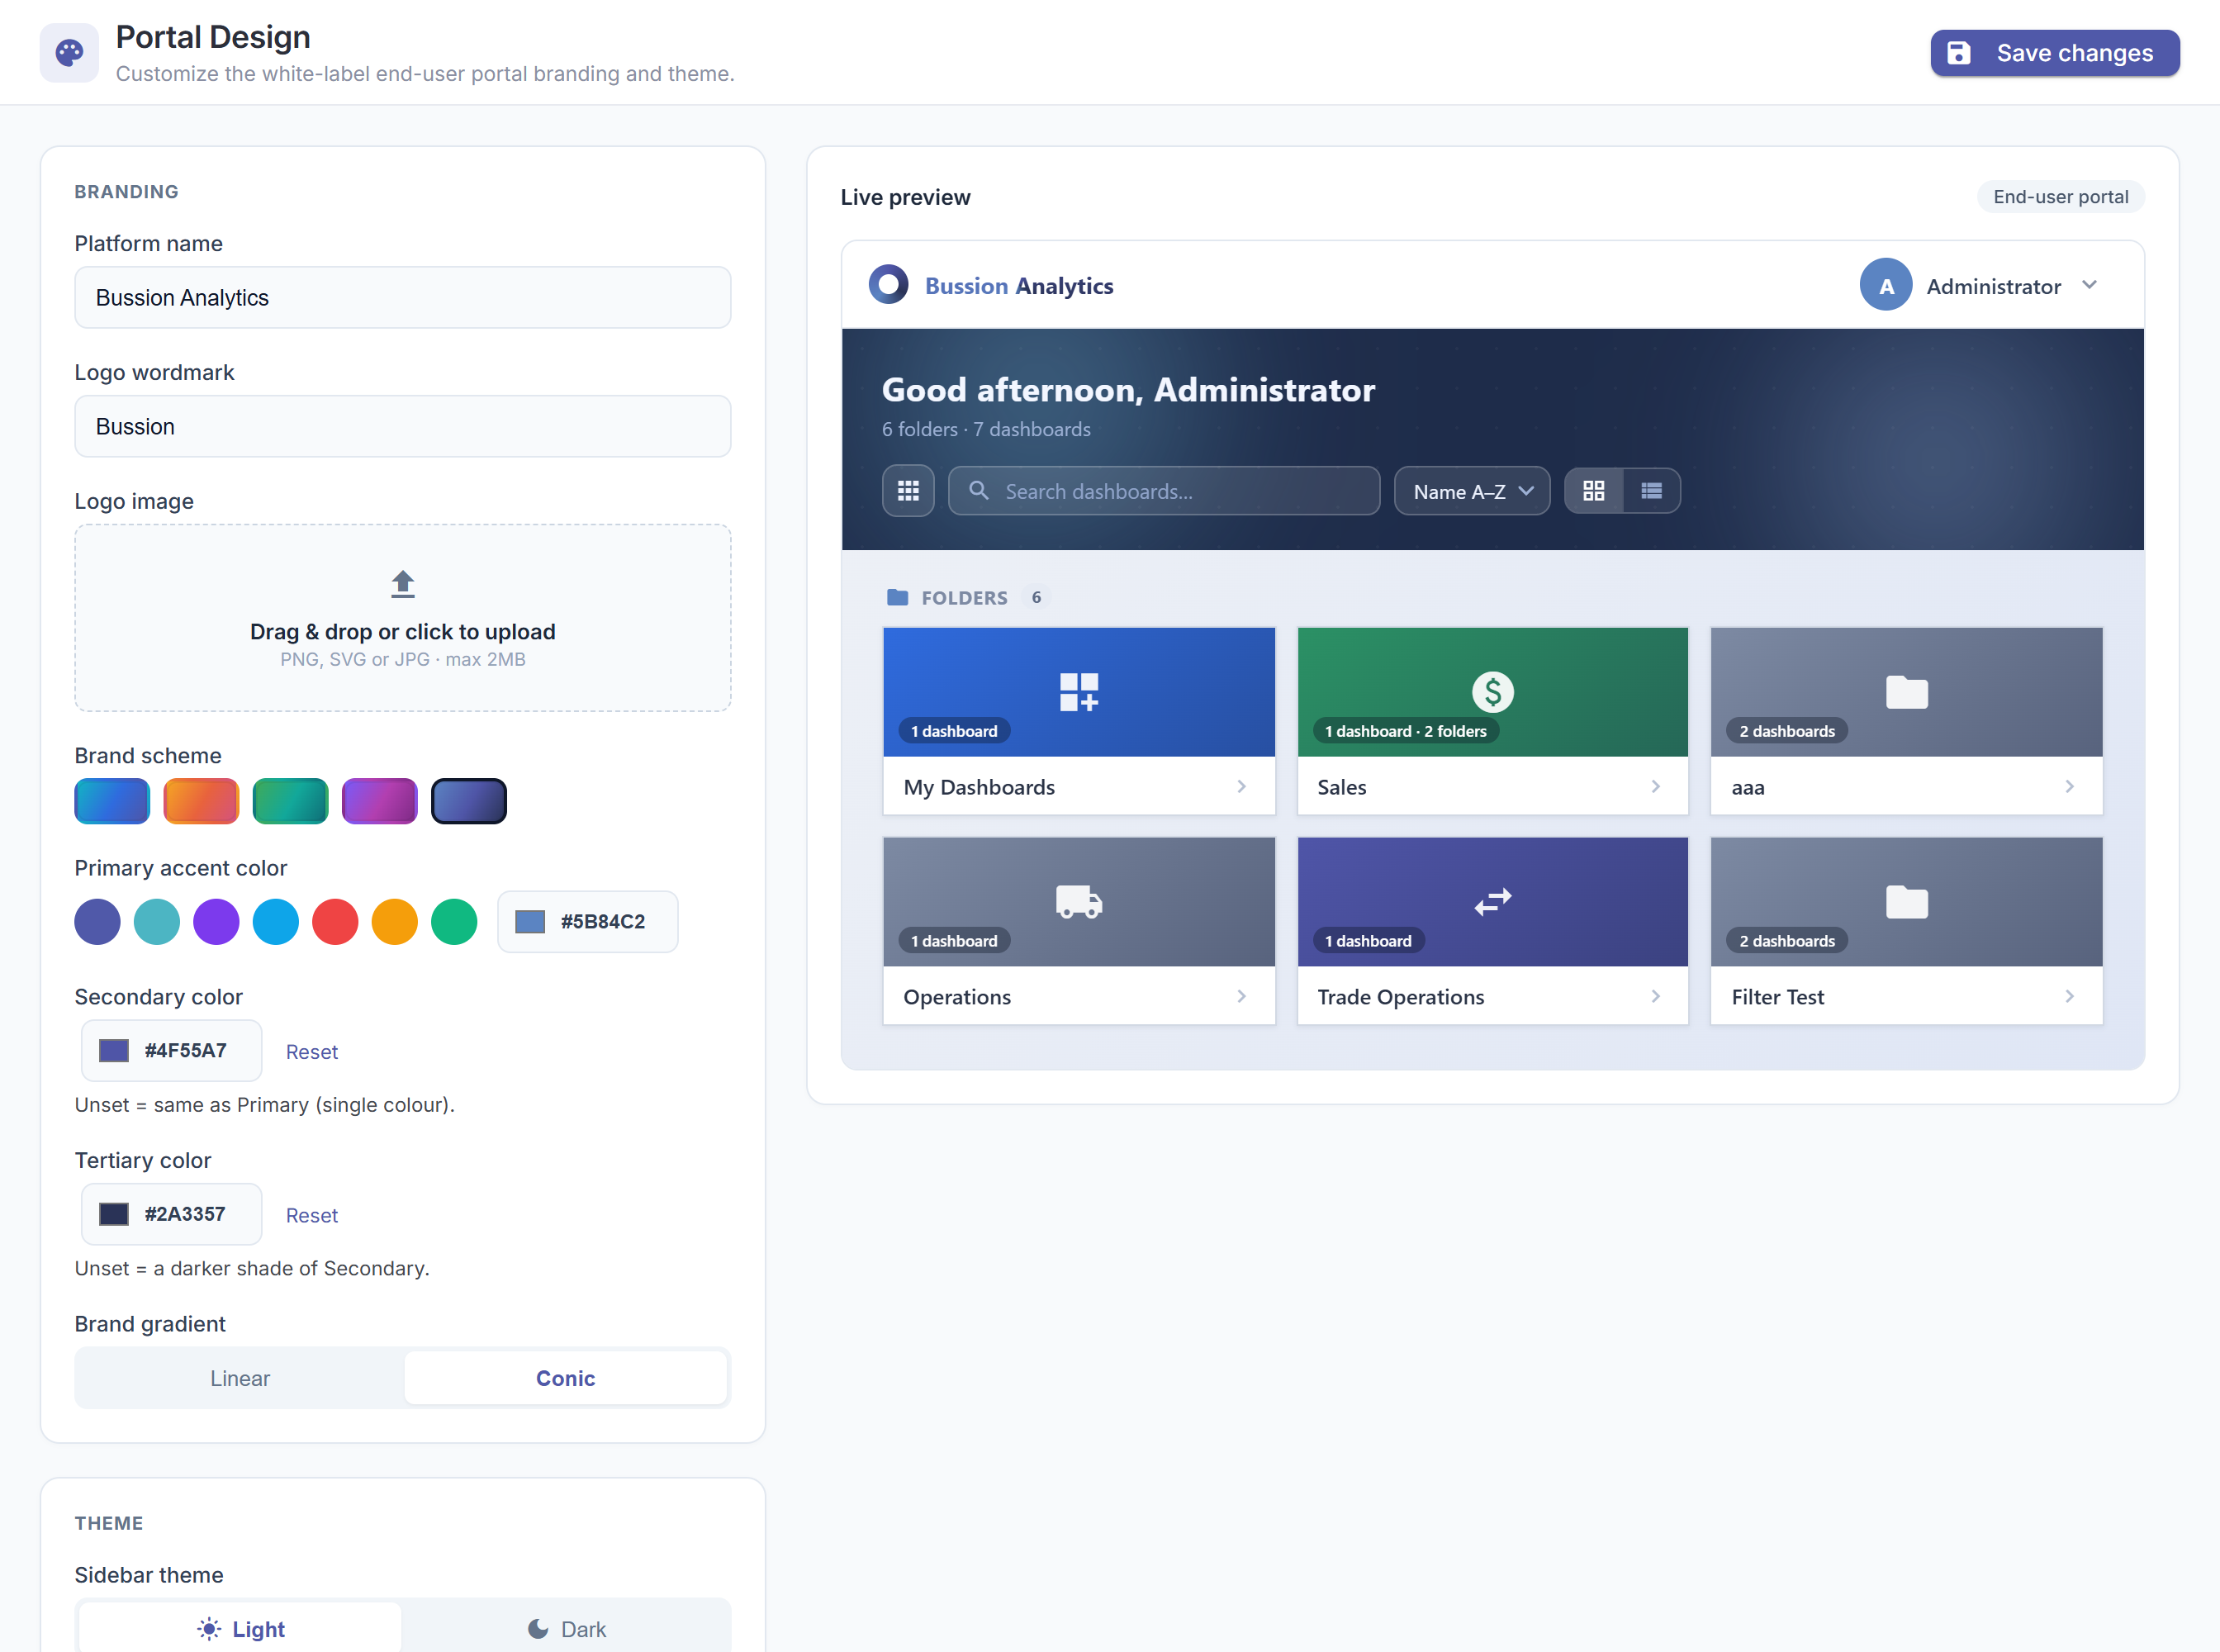Pick the teal primary accent circle
Image resolution: width=2220 pixels, height=1652 pixels.
(x=157, y=922)
